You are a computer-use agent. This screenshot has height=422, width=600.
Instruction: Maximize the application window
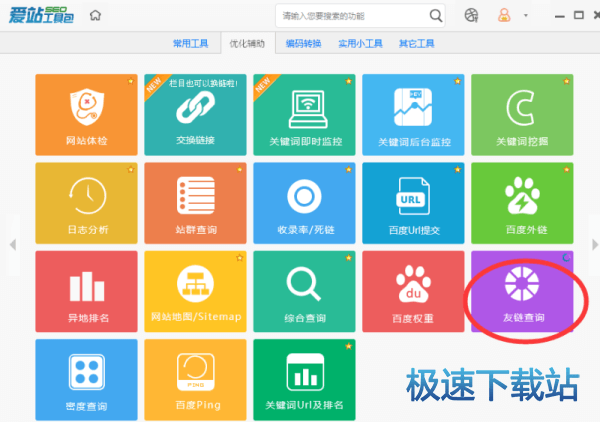click(579, 15)
